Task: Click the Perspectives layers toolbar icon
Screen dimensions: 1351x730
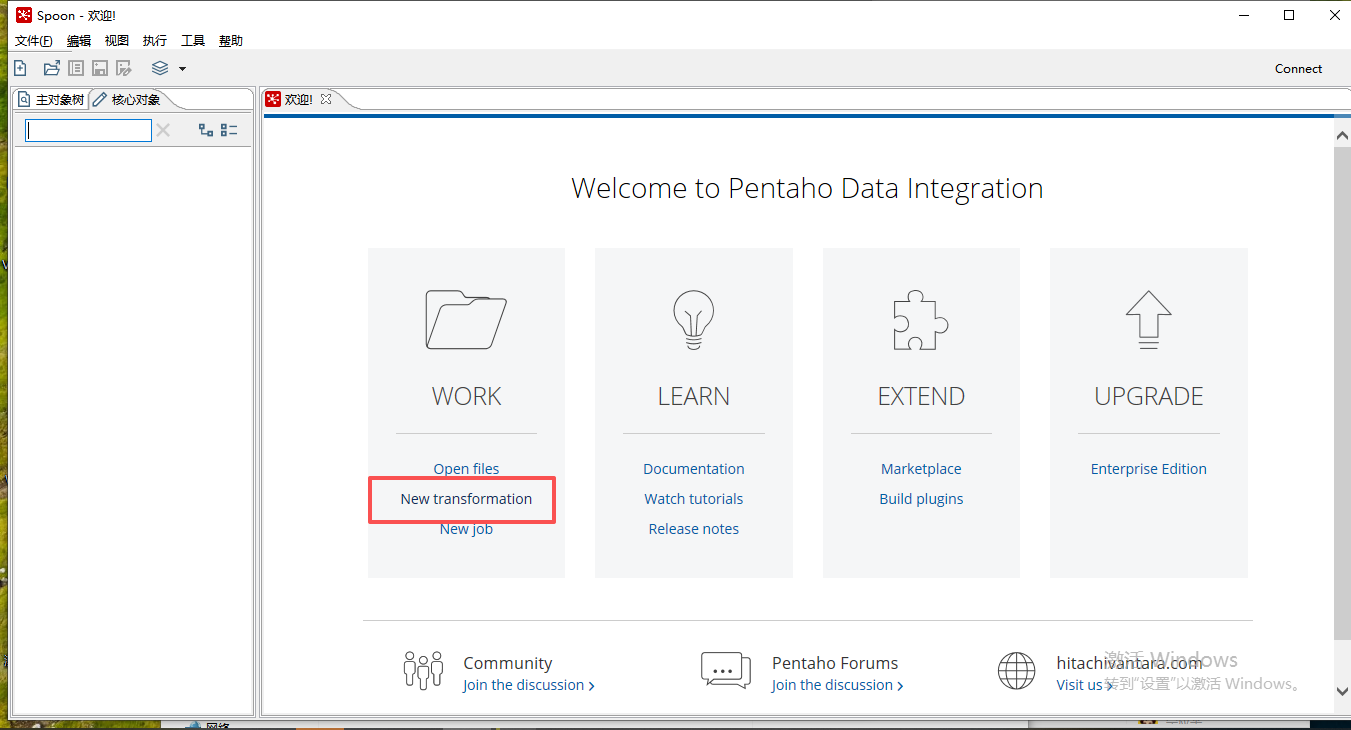Action: tap(160, 68)
